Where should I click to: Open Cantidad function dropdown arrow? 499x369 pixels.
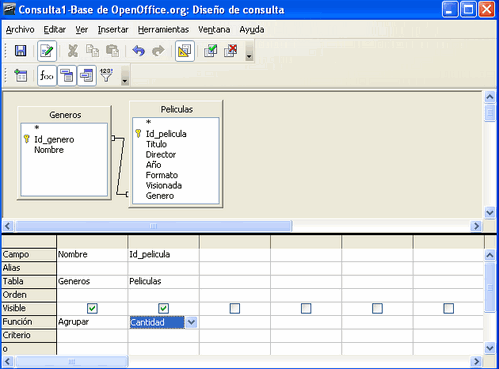[191, 322]
